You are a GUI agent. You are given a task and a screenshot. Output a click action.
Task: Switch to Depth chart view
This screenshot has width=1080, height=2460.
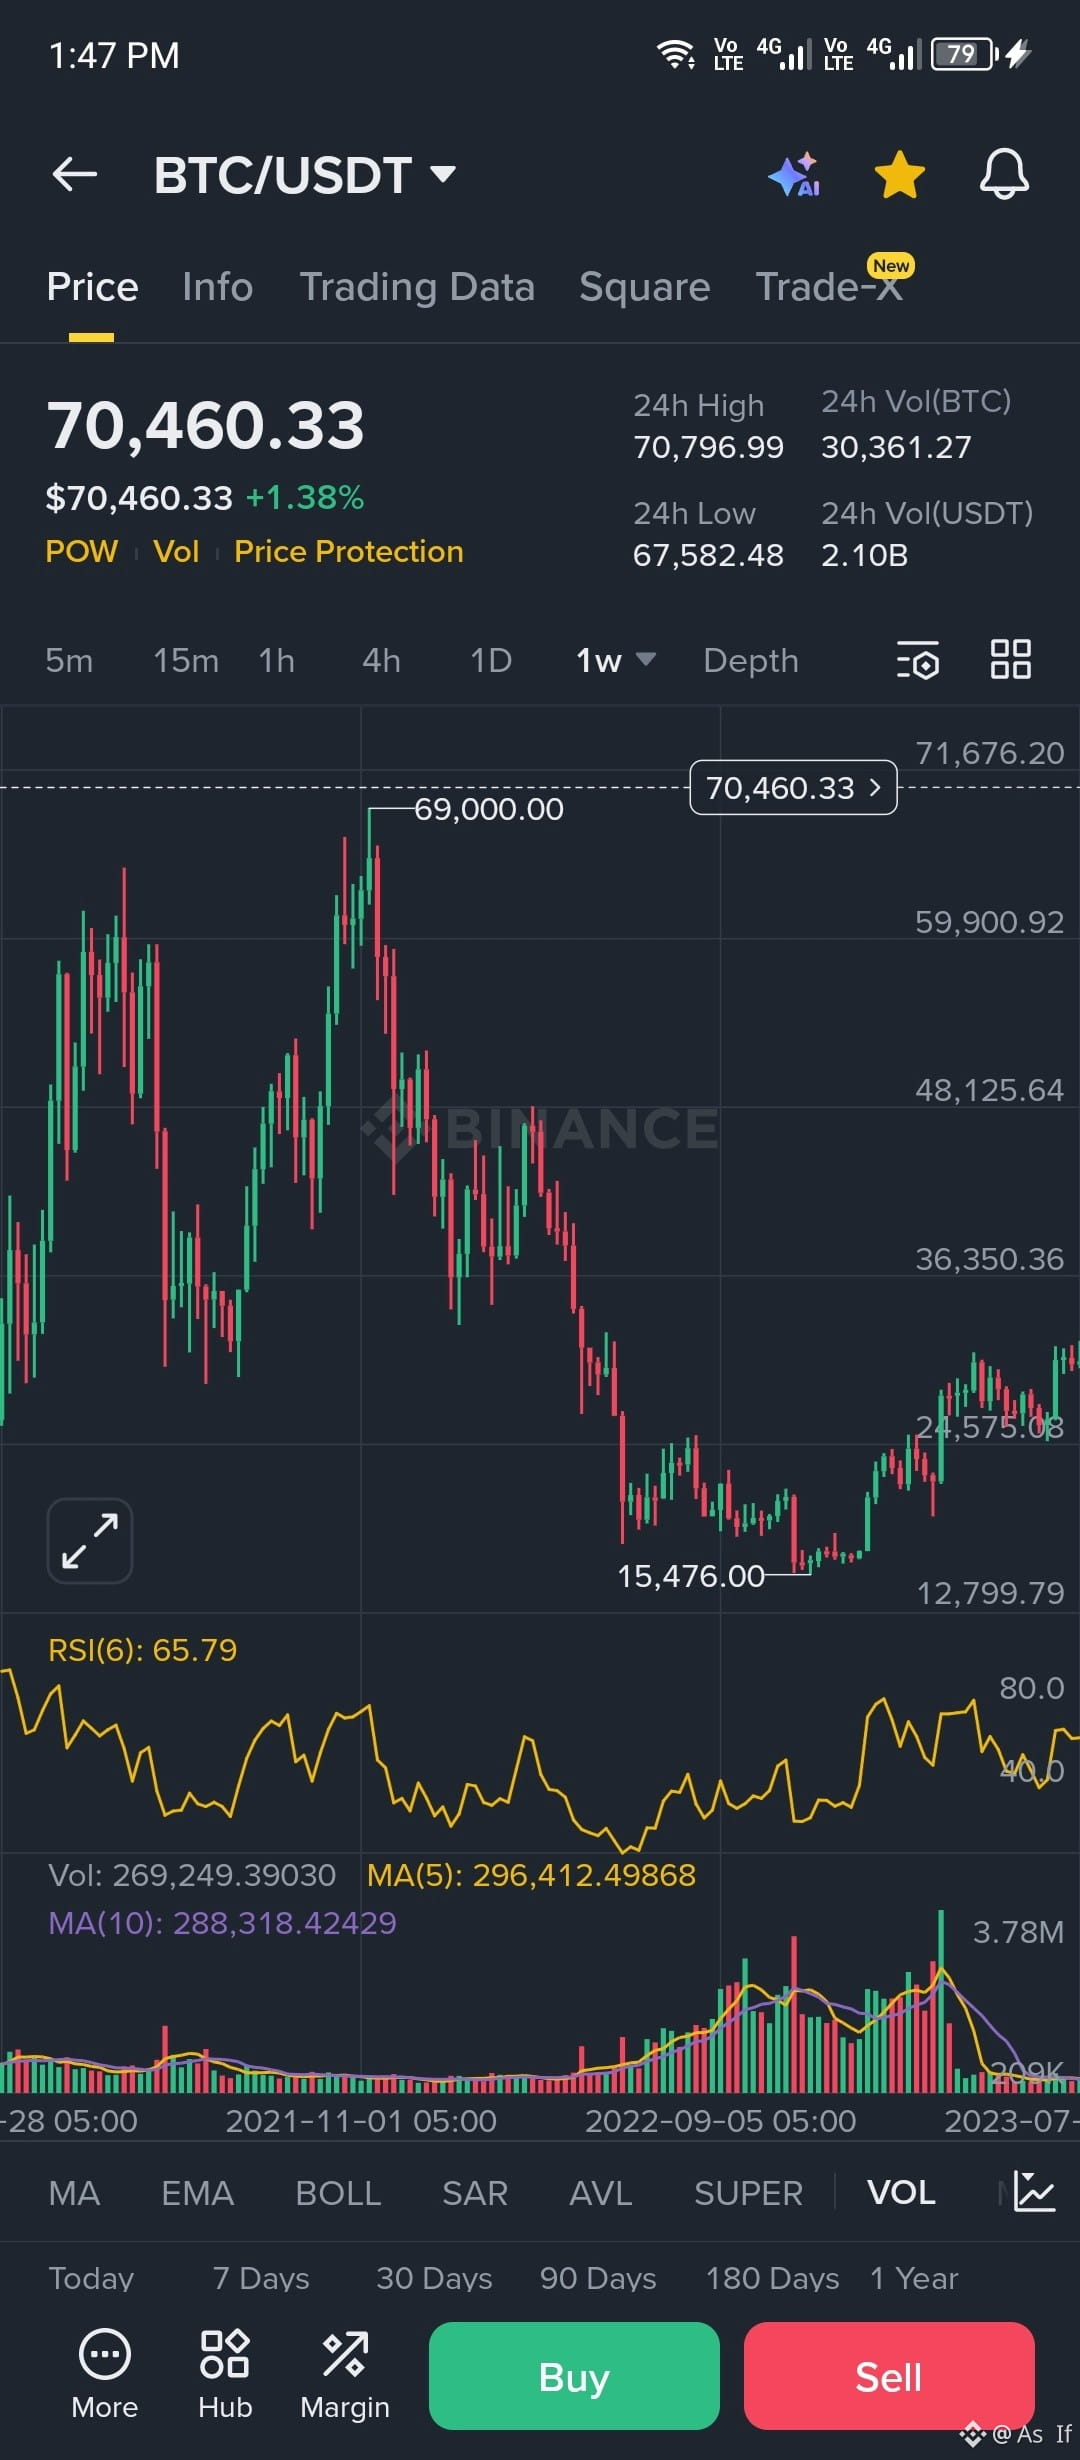click(x=751, y=660)
